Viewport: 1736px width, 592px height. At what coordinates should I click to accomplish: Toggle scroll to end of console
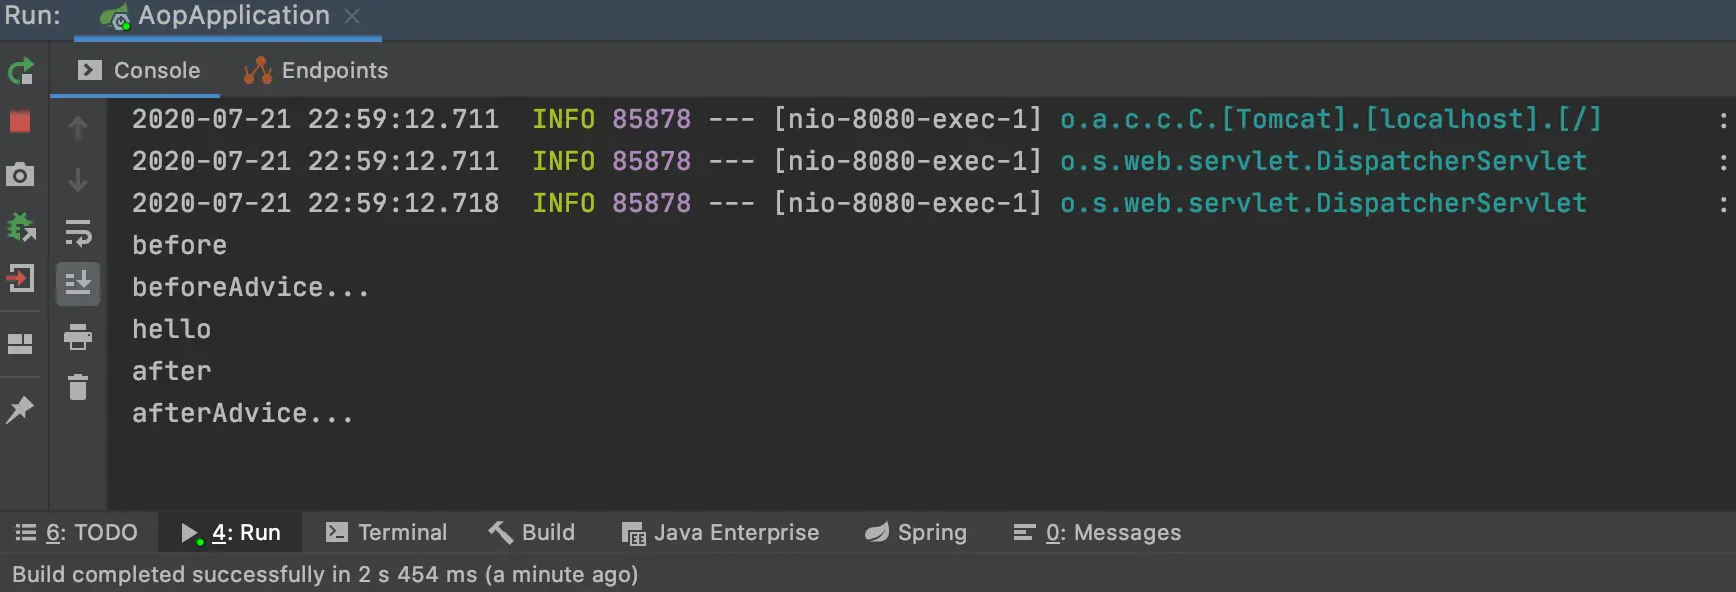tap(78, 283)
